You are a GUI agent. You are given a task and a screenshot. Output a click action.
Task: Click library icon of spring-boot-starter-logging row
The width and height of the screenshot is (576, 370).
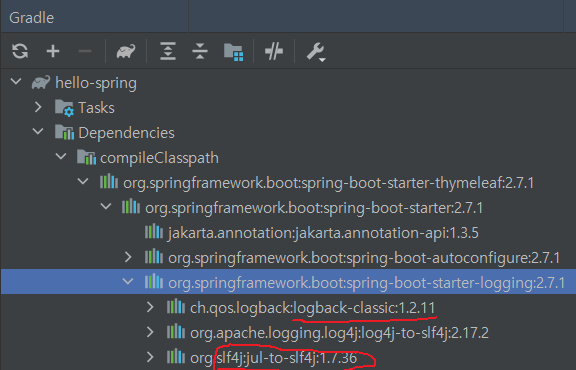pos(154,282)
